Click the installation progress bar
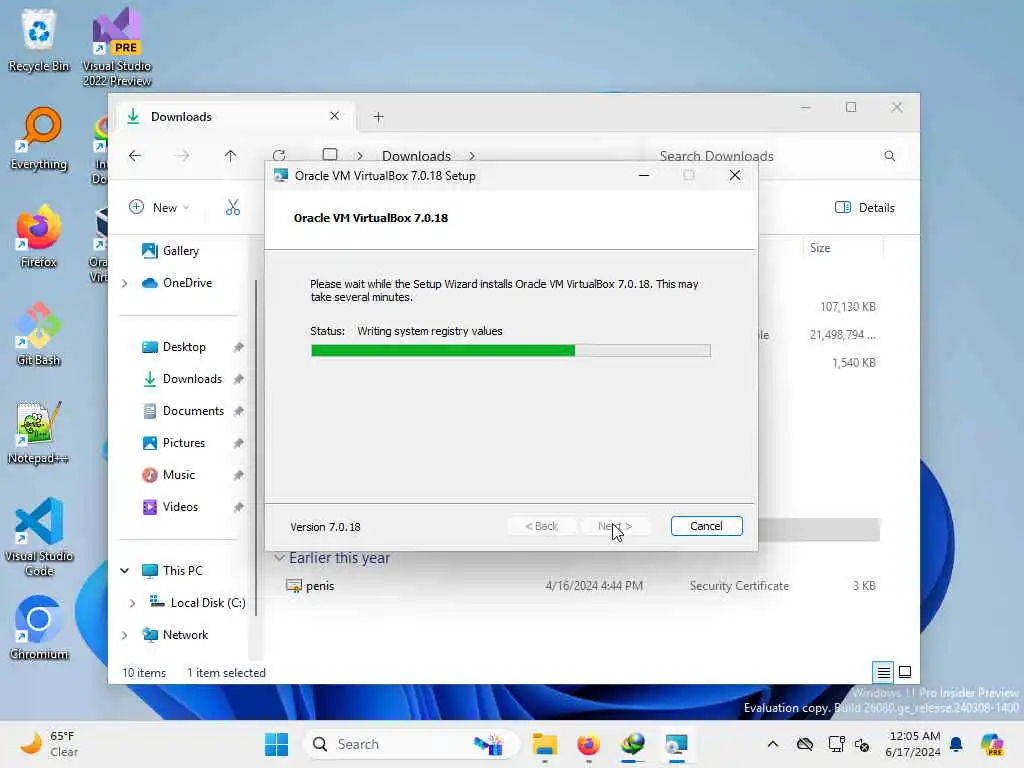 pyautogui.click(x=511, y=351)
